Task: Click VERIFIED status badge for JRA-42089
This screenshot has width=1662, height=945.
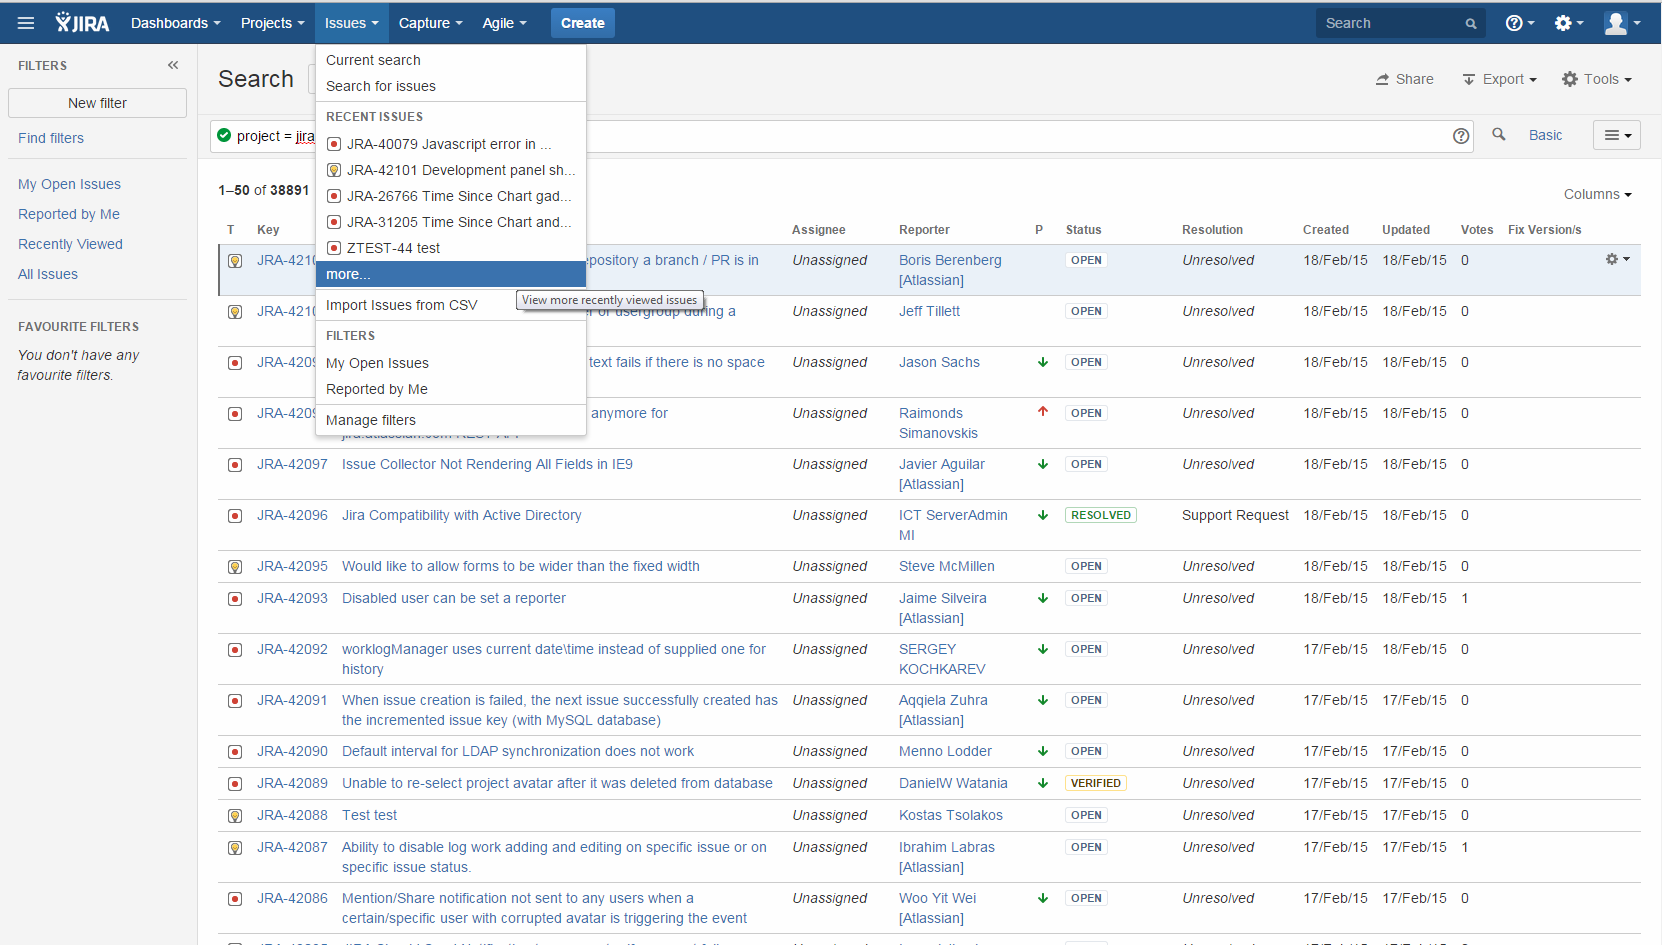Action: (1096, 783)
